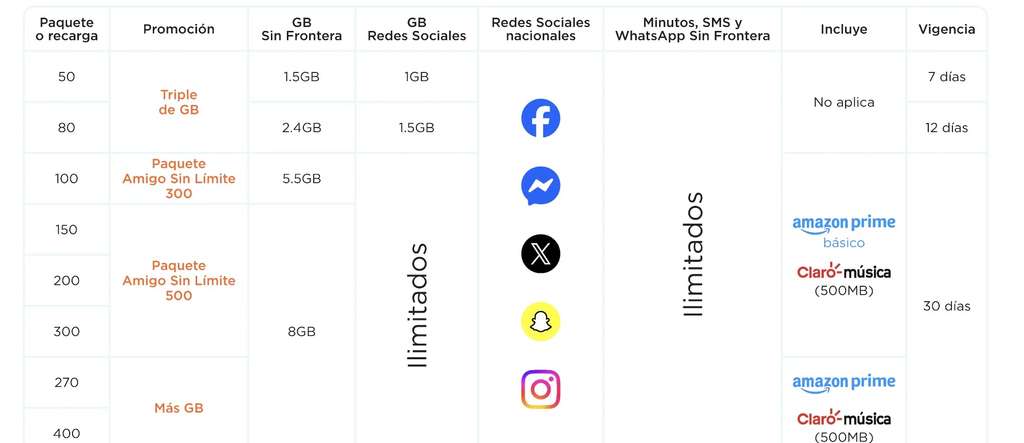Select the 100 recharge amount cell
The height and width of the screenshot is (443, 1024).
tap(67, 178)
